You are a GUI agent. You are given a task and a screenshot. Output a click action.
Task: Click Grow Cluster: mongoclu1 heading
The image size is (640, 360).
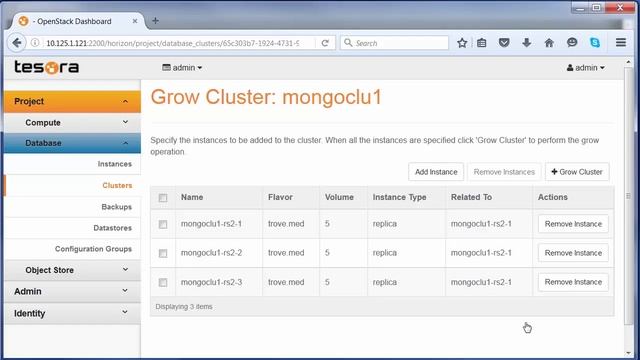click(x=266, y=97)
